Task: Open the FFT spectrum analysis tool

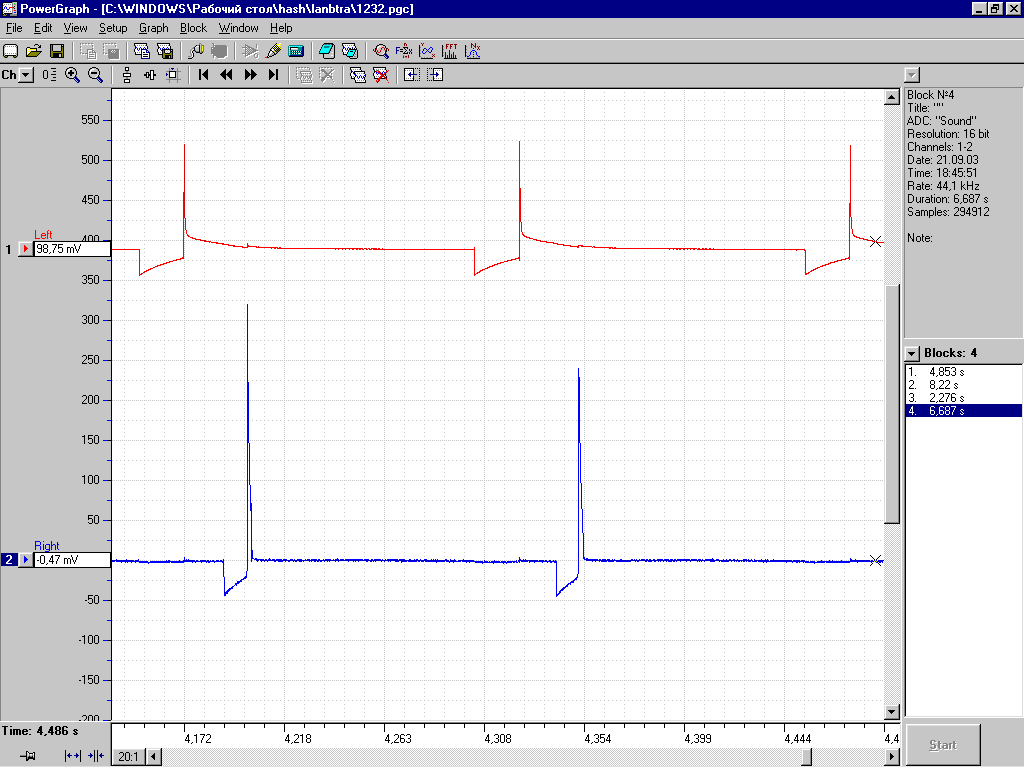Action: click(449, 51)
